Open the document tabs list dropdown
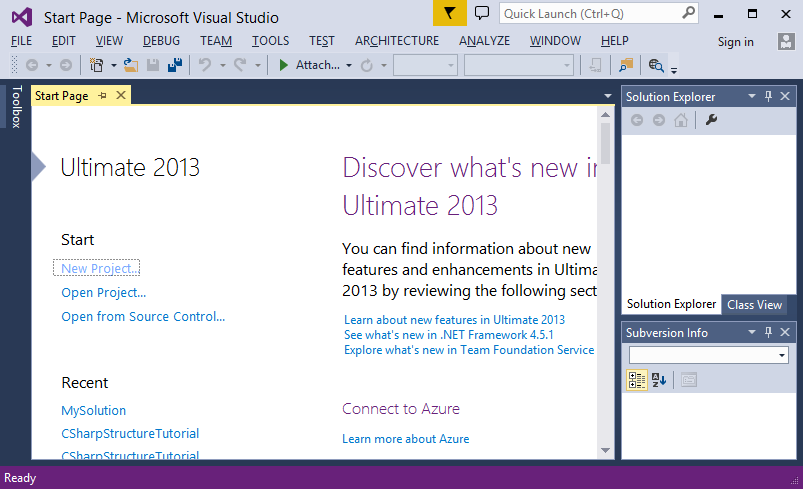The width and height of the screenshot is (803, 489). tap(607, 96)
